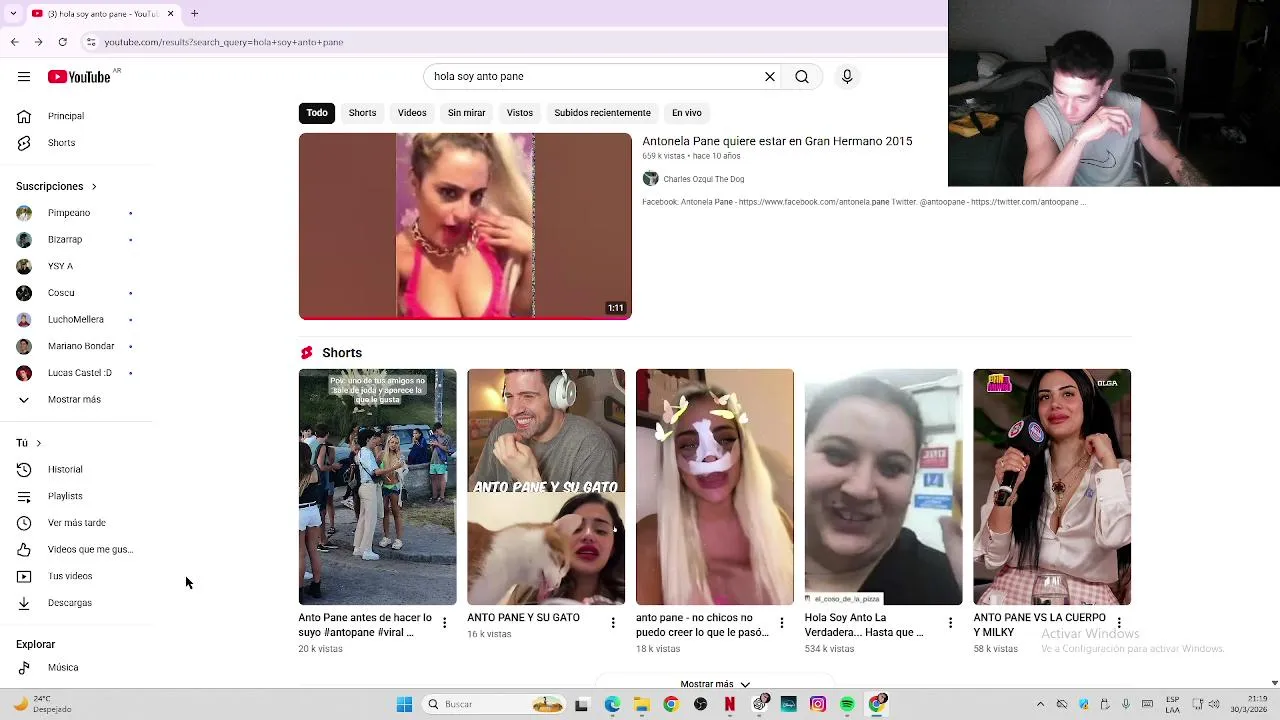Open Anto Pane antes de hacer lo suyo title

click(x=365, y=625)
